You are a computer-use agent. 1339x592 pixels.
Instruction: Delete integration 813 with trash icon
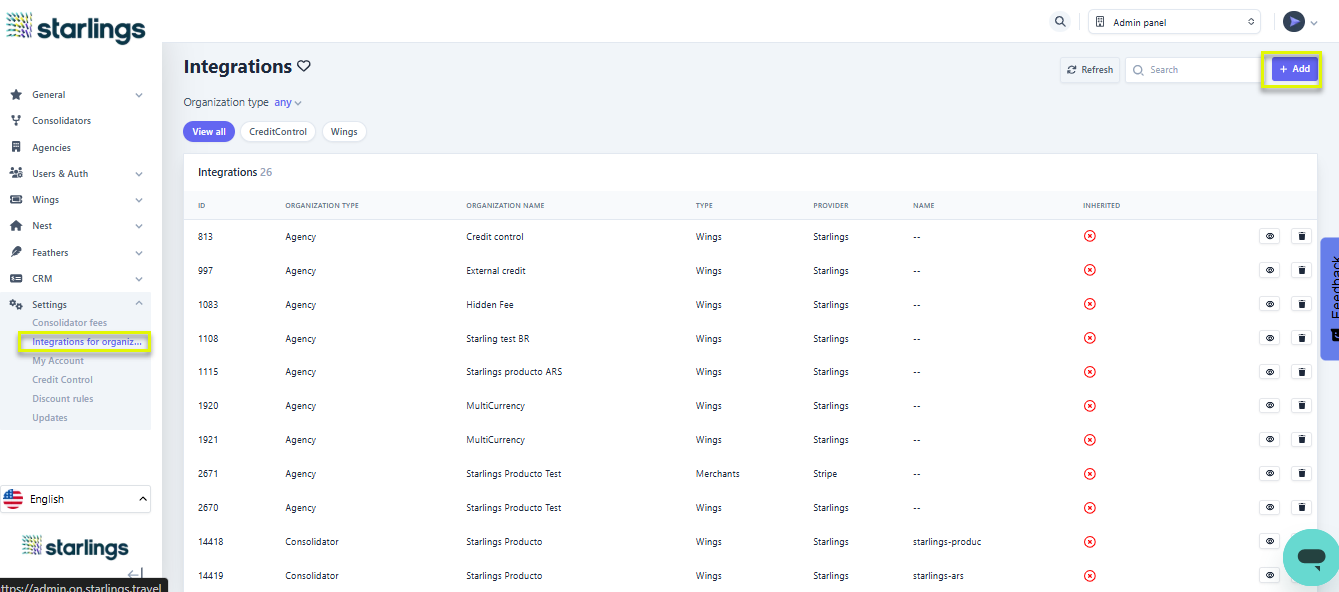tap(1301, 237)
